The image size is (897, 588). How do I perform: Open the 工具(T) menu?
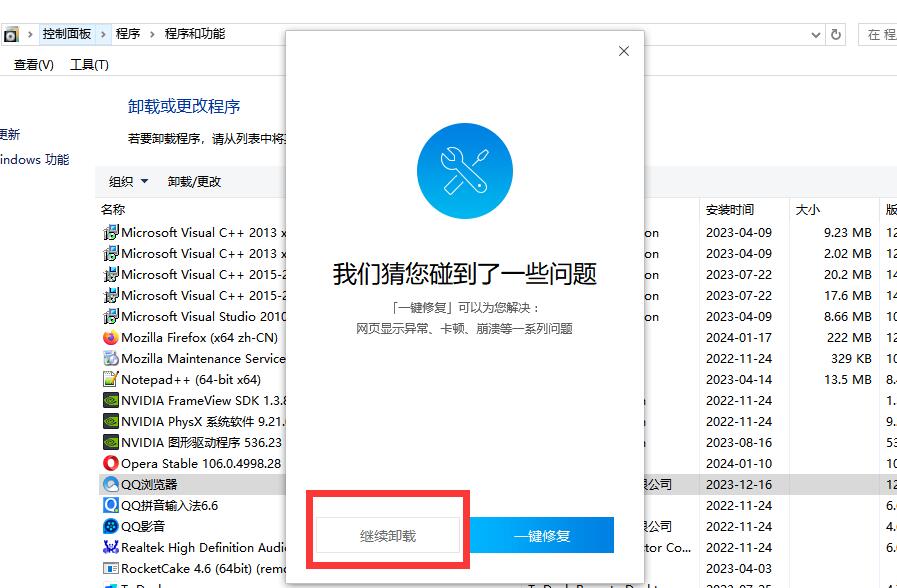point(89,65)
